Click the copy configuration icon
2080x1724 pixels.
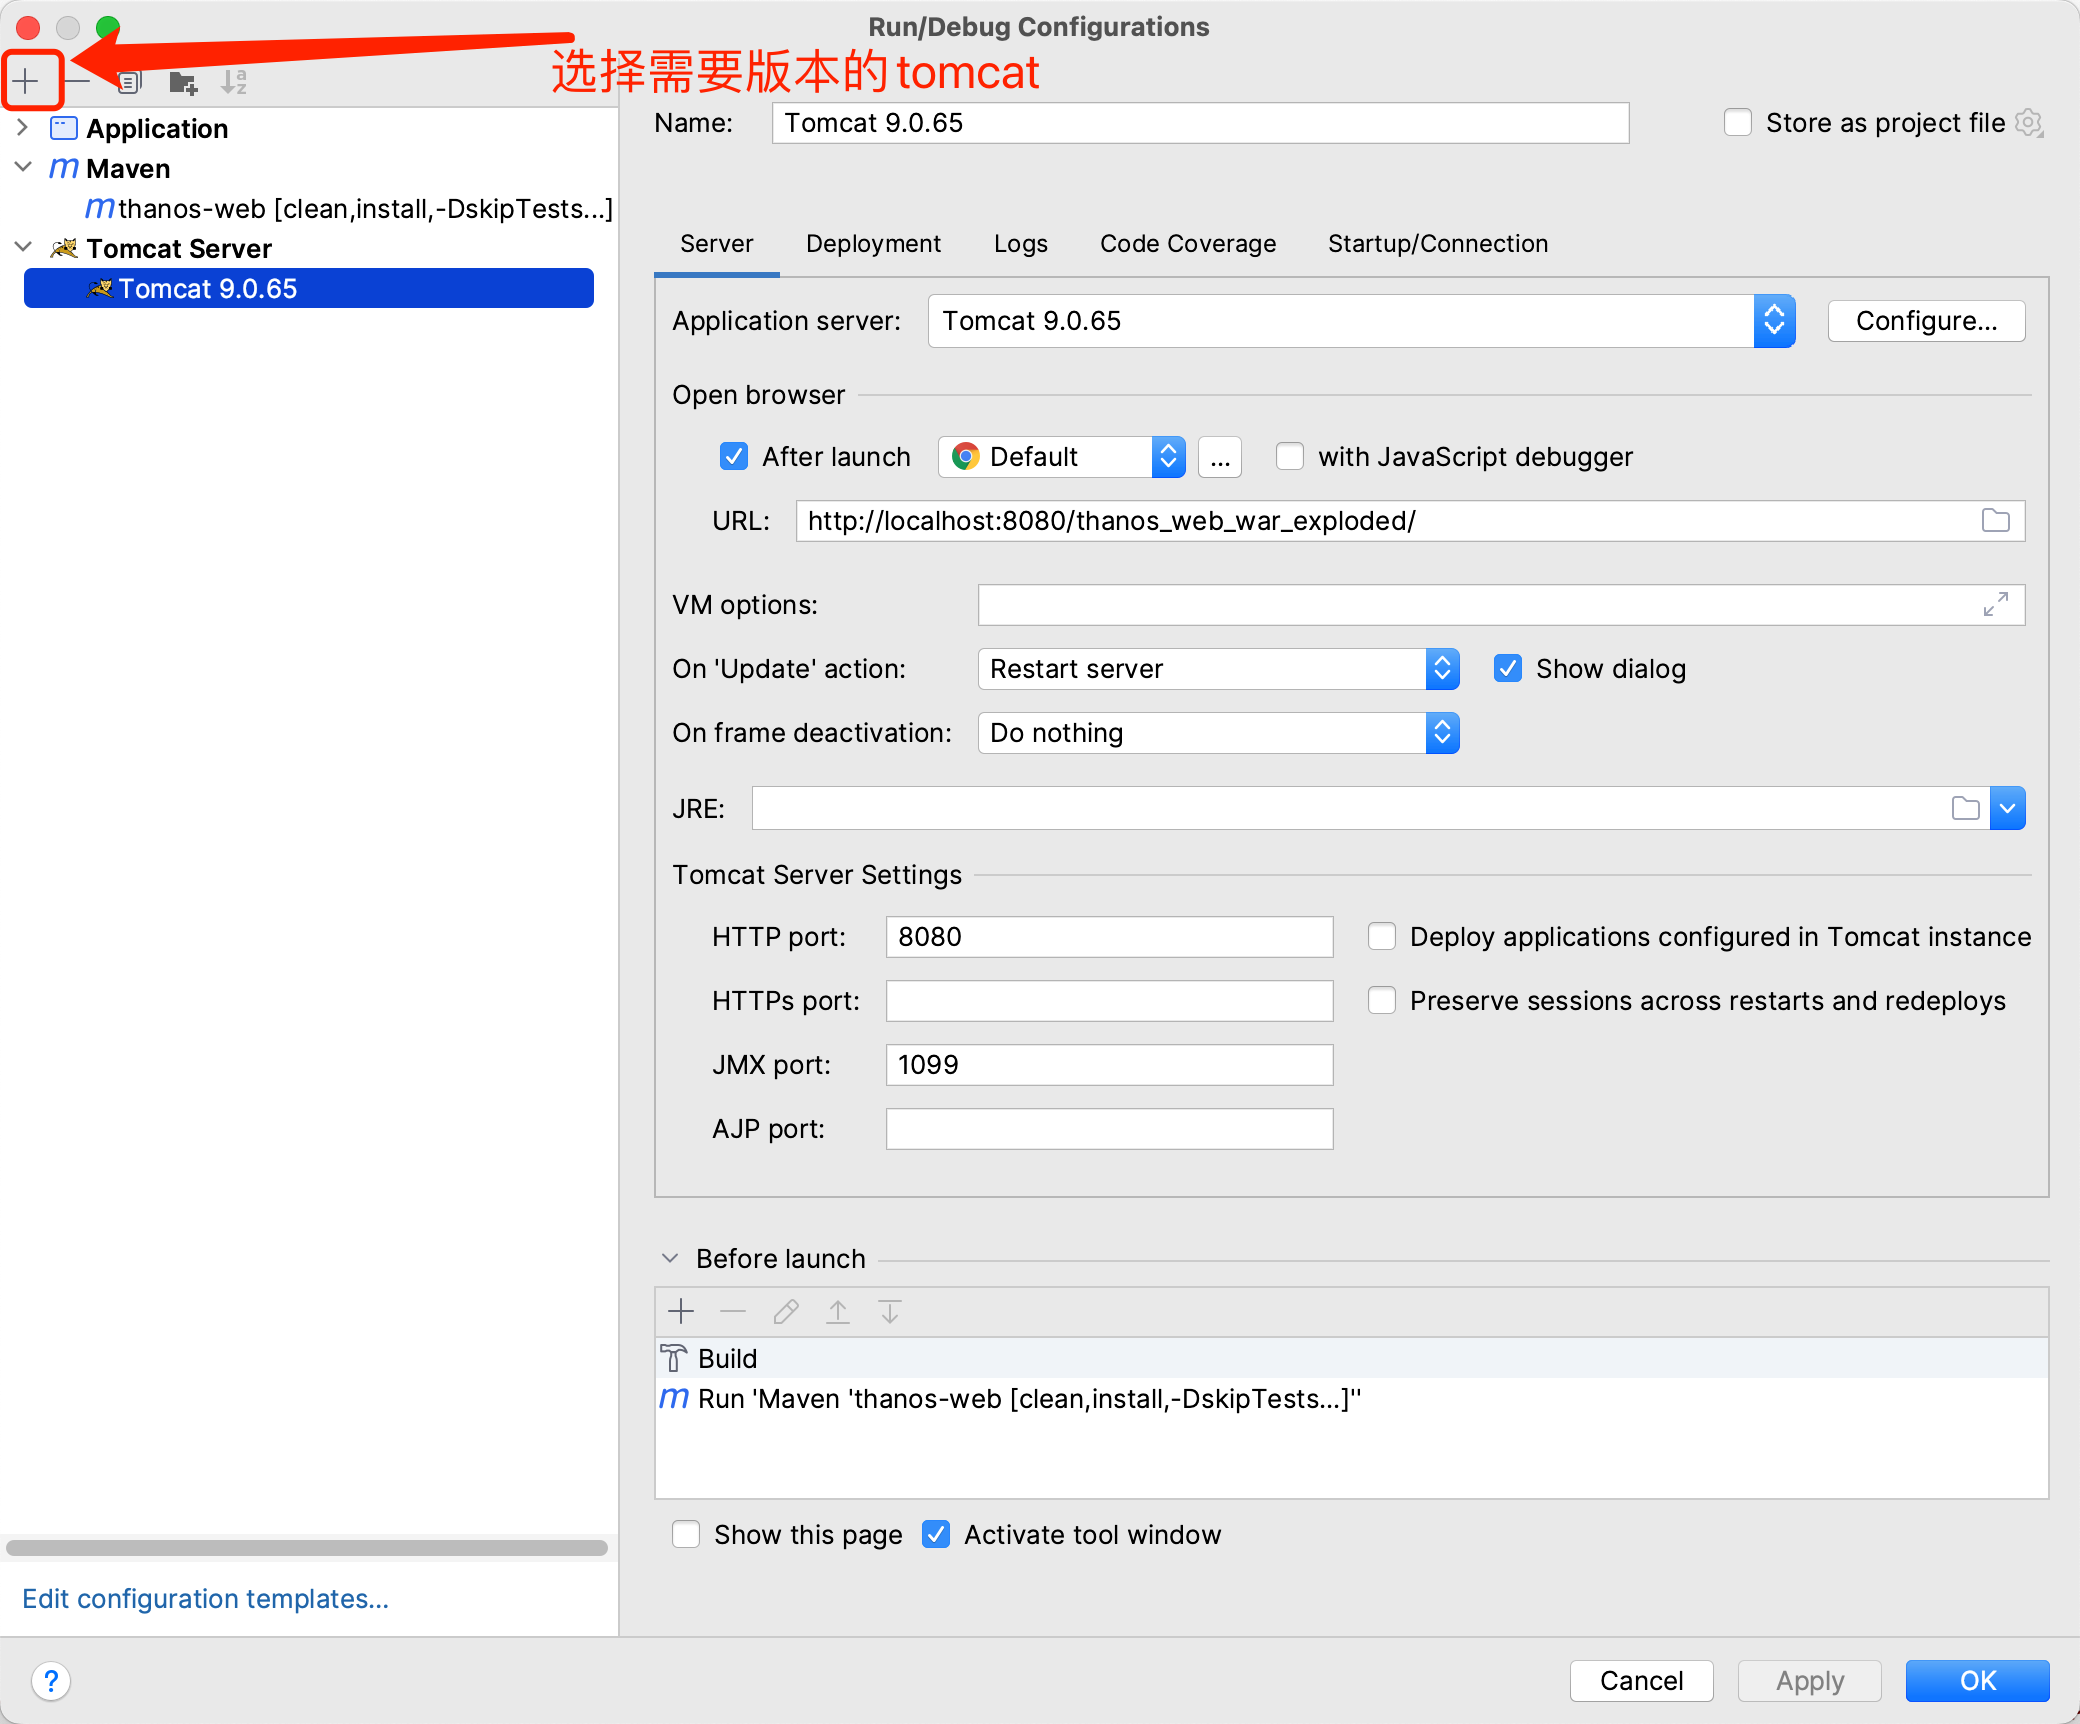(x=129, y=82)
